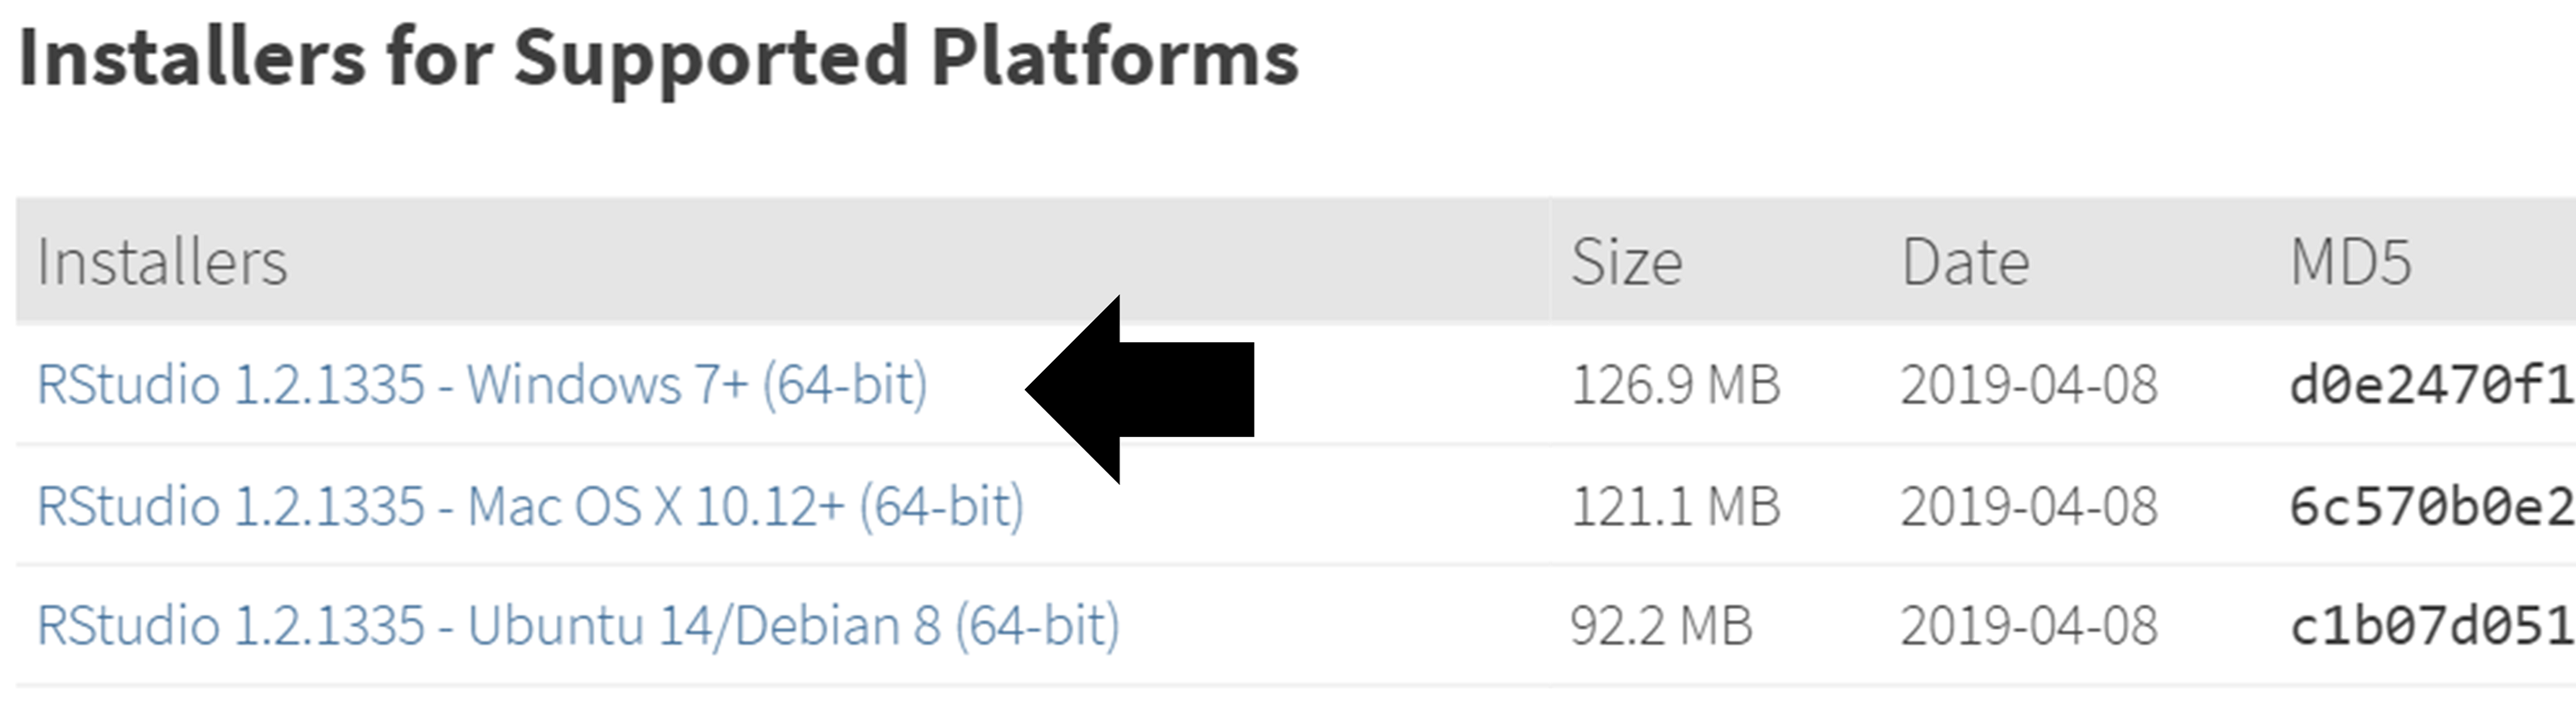Select the MD5 column header
Screen dimensions: 2576x707
(x=2351, y=263)
